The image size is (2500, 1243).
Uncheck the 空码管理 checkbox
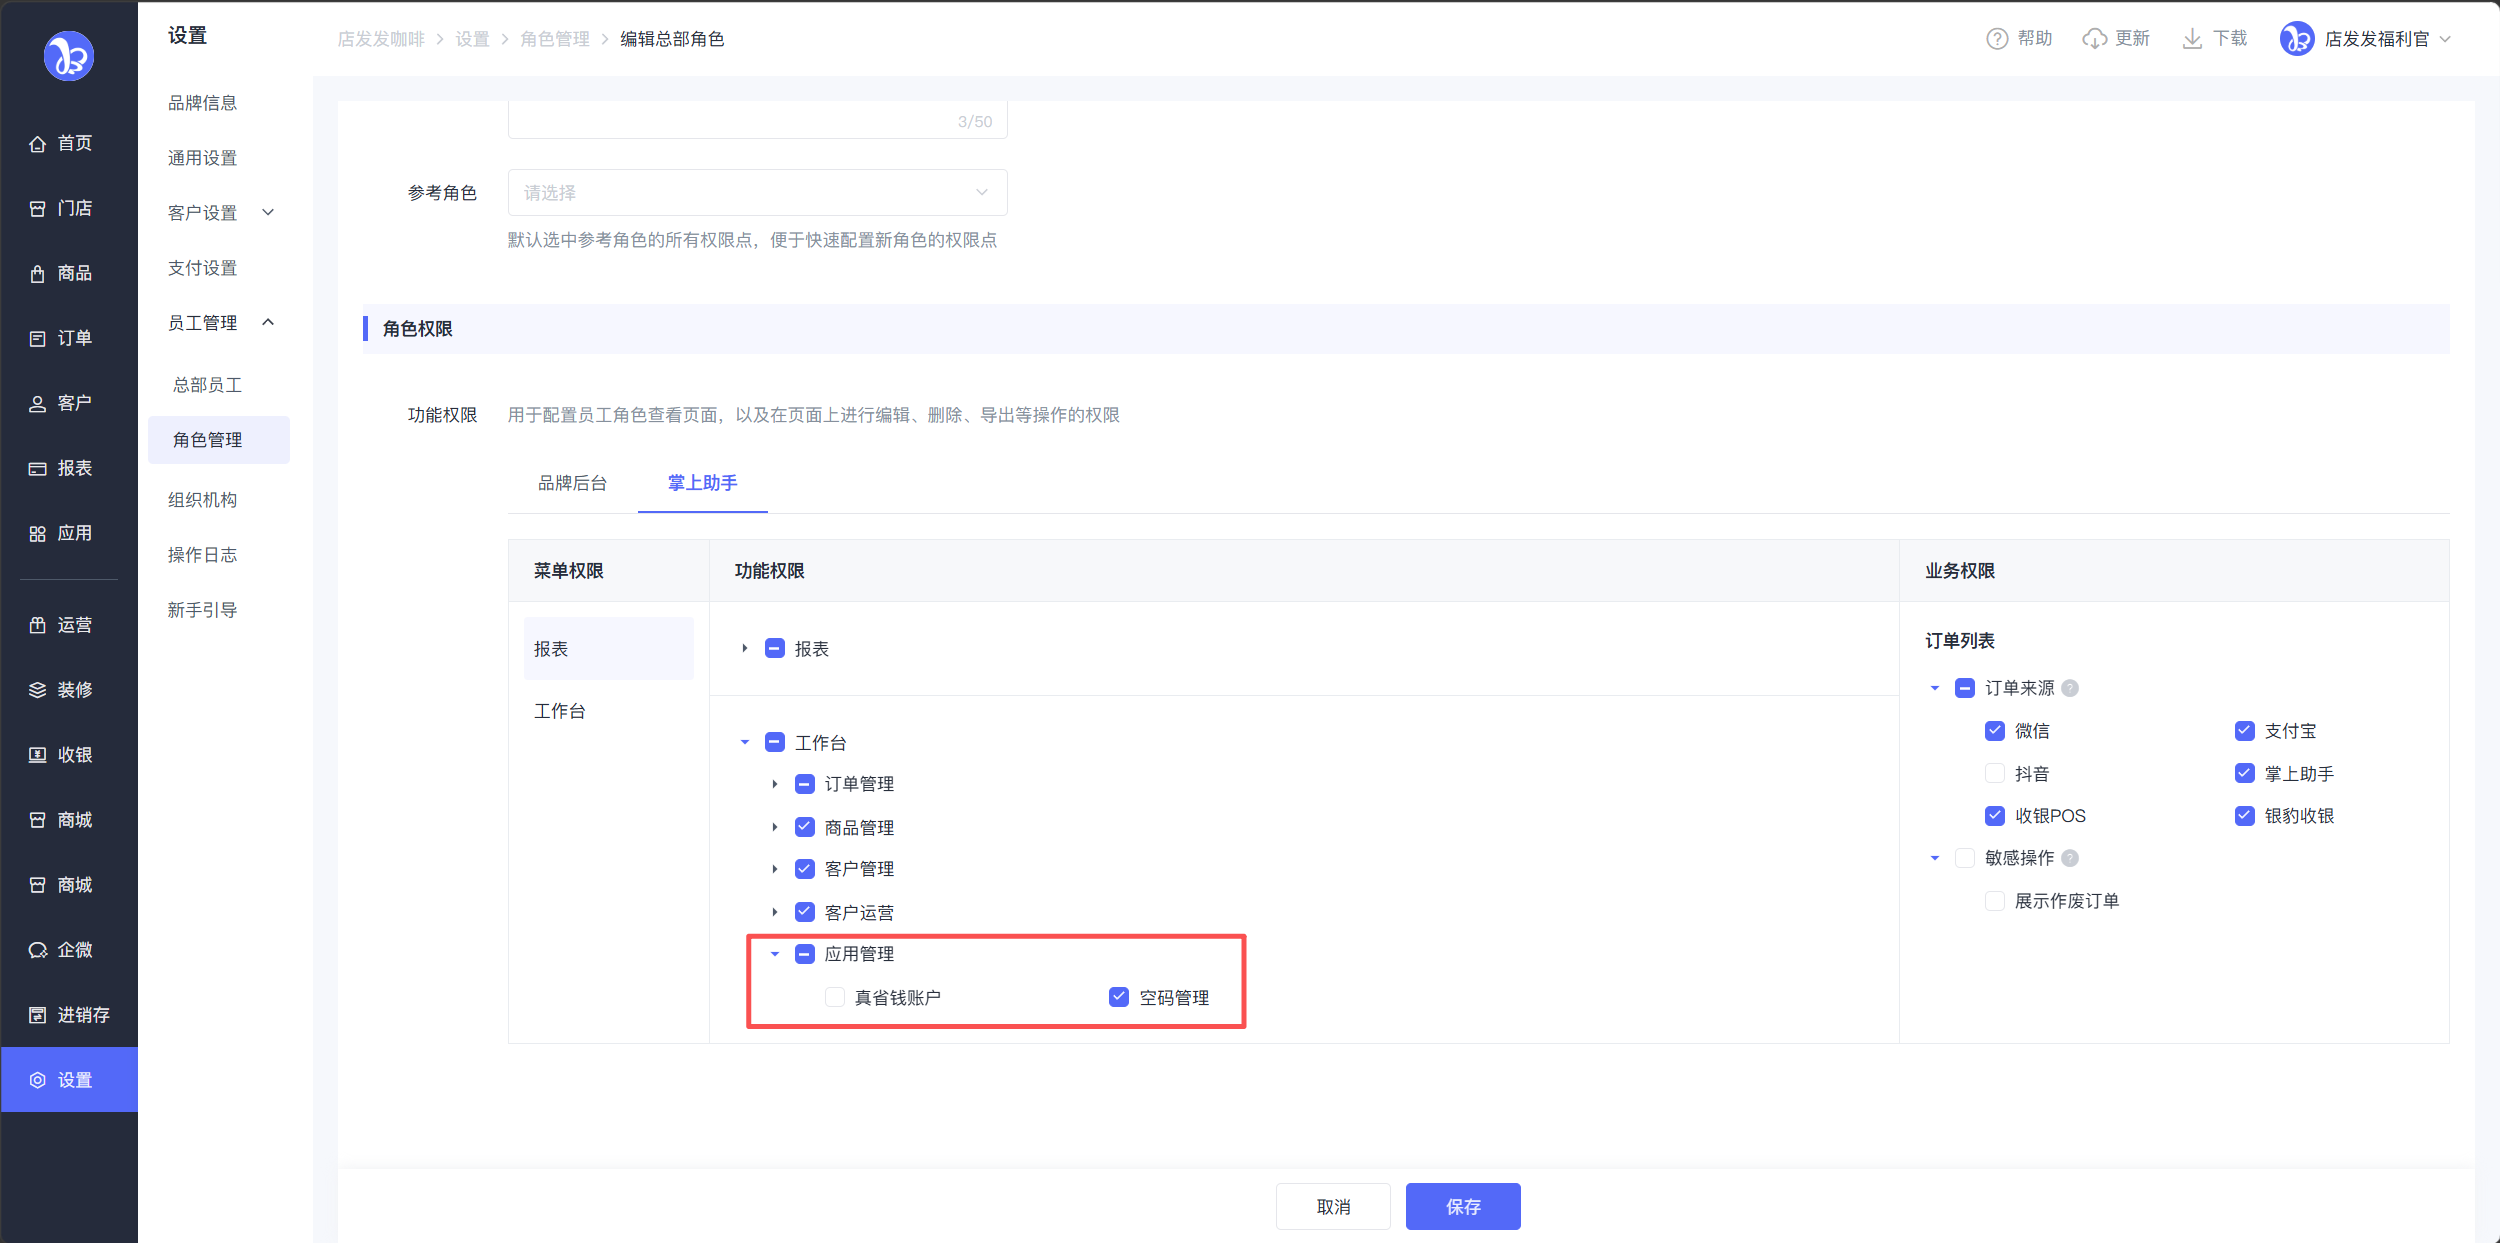click(1119, 997)
